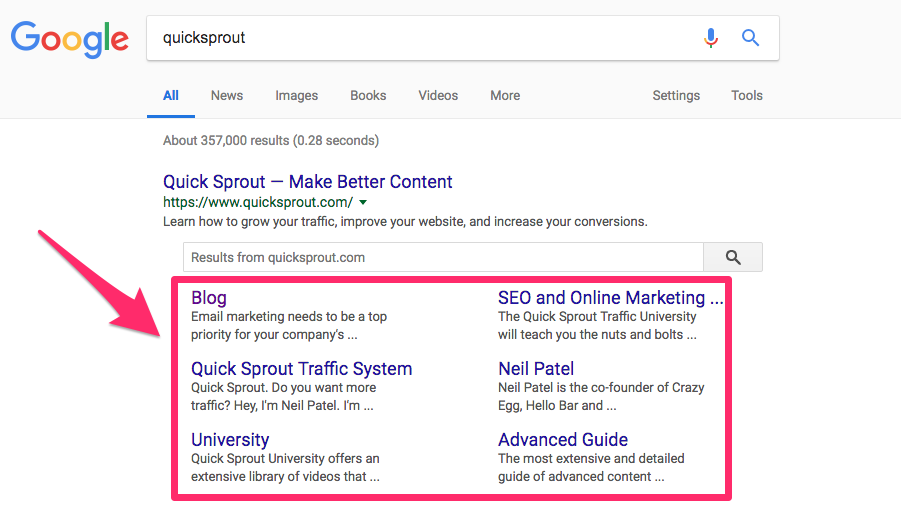The width and height of the screenshot is (901, 513).
Task: Click the 'Email marketing needs to be' snippet
Action: coord(289,326)
